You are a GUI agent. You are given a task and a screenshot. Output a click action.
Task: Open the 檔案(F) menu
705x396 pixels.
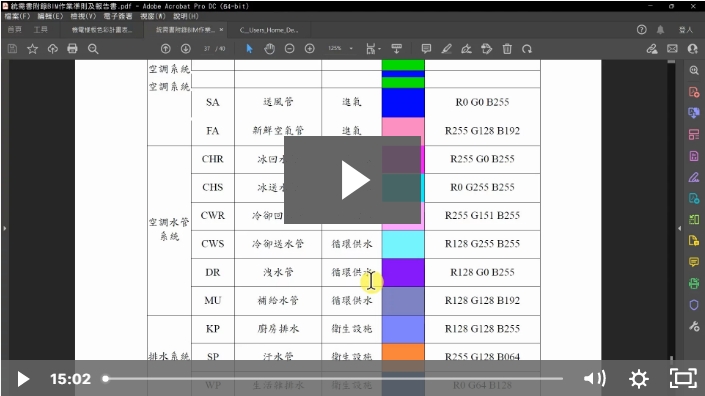17,16
